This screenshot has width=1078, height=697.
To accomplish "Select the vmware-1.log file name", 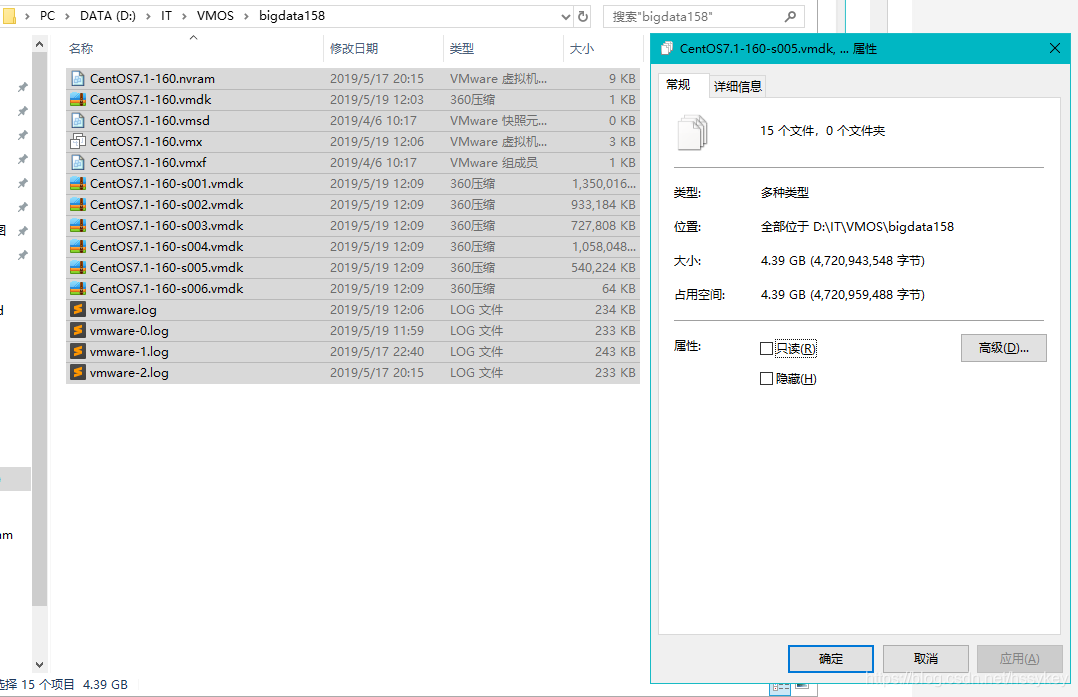I will click(129, 352).
